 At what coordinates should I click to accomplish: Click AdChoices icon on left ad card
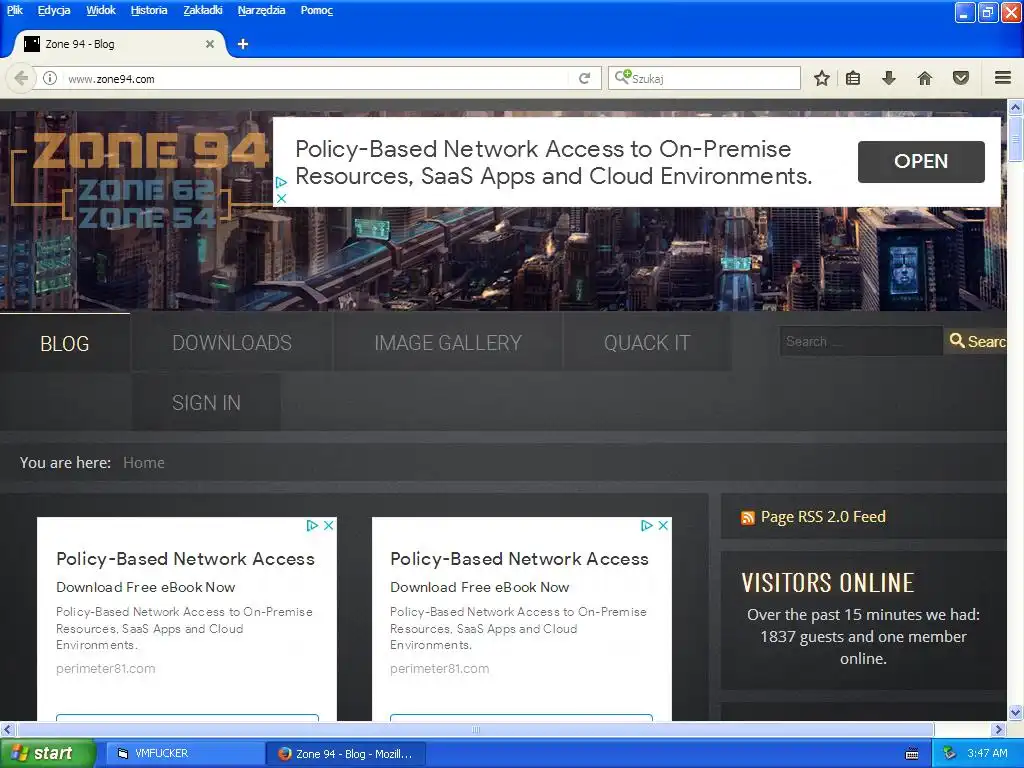(312, 525)
